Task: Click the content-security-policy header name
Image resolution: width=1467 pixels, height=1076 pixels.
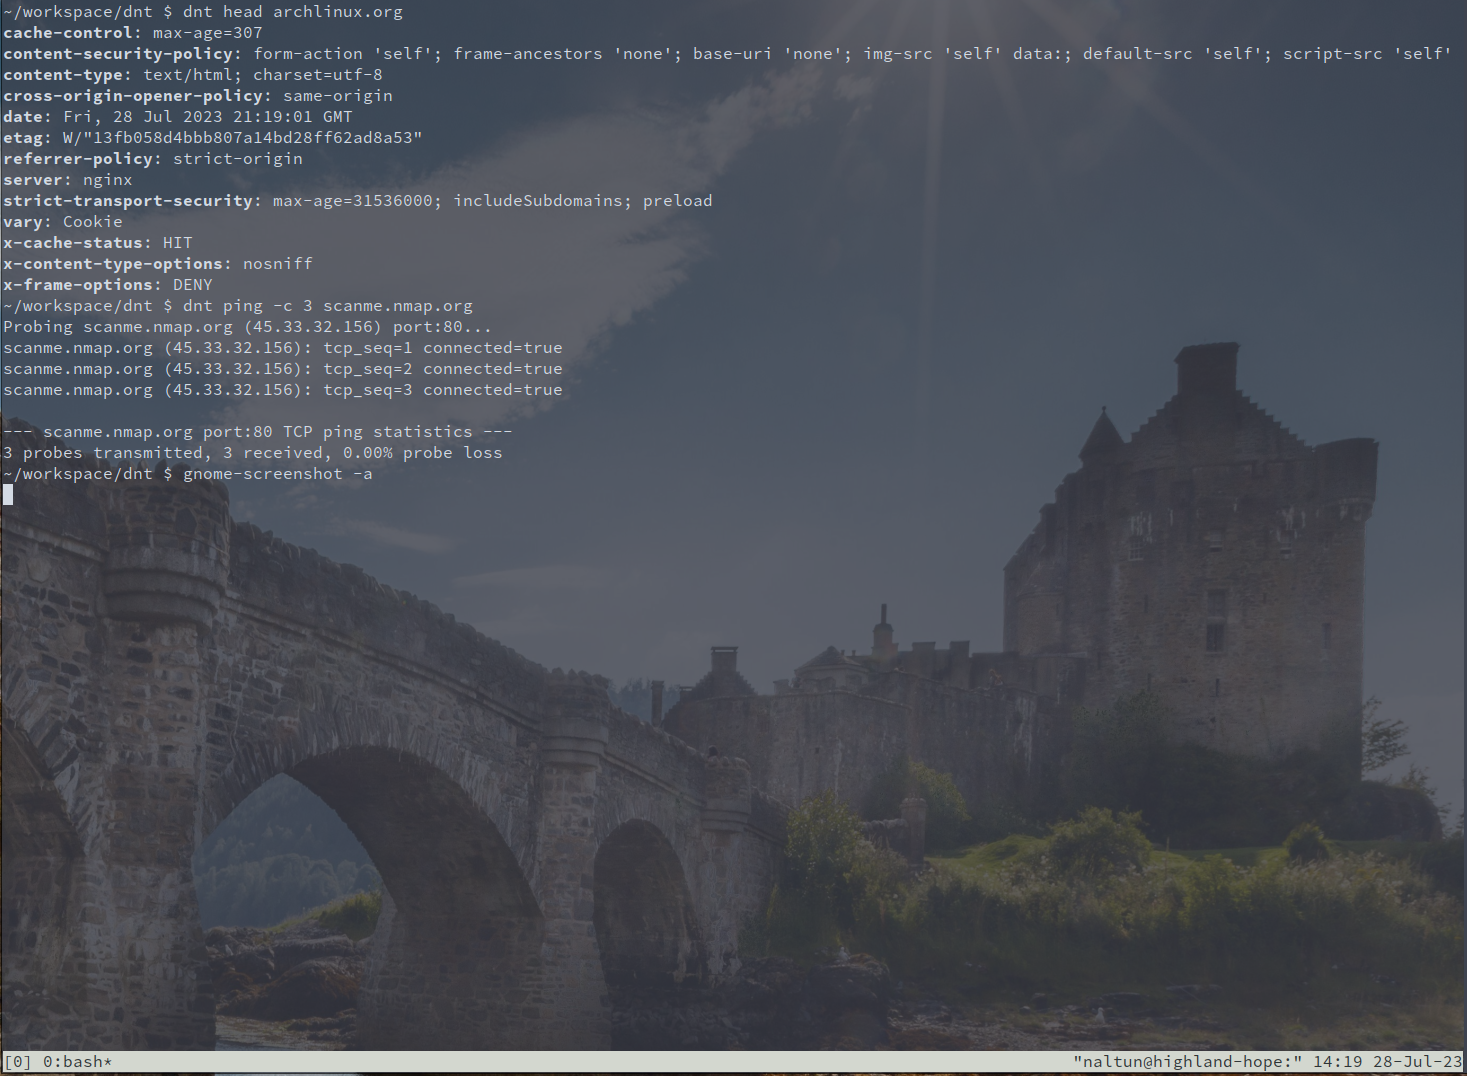Action: pyautogui.click(x=117, y=54)
